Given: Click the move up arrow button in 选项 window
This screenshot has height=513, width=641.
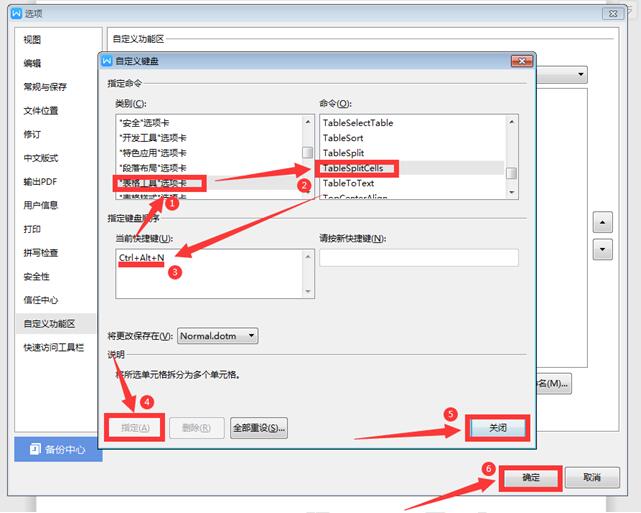Looking at the screenshot, I should [603, 223].
